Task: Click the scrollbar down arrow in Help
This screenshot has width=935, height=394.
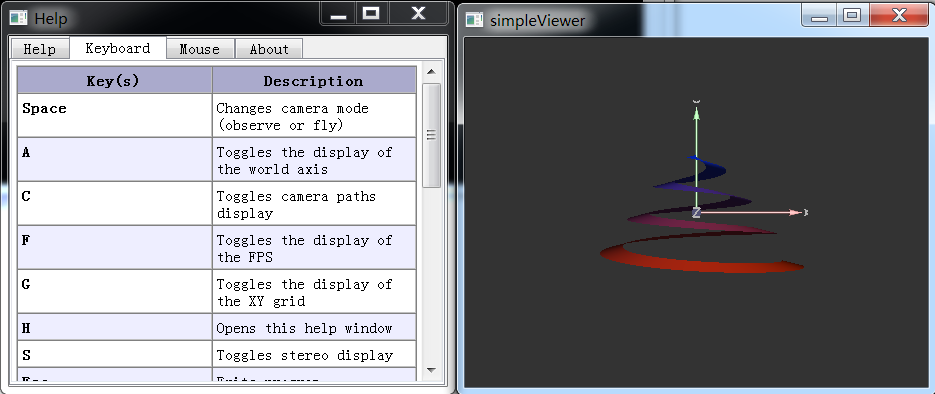Action: click(431, 370)
